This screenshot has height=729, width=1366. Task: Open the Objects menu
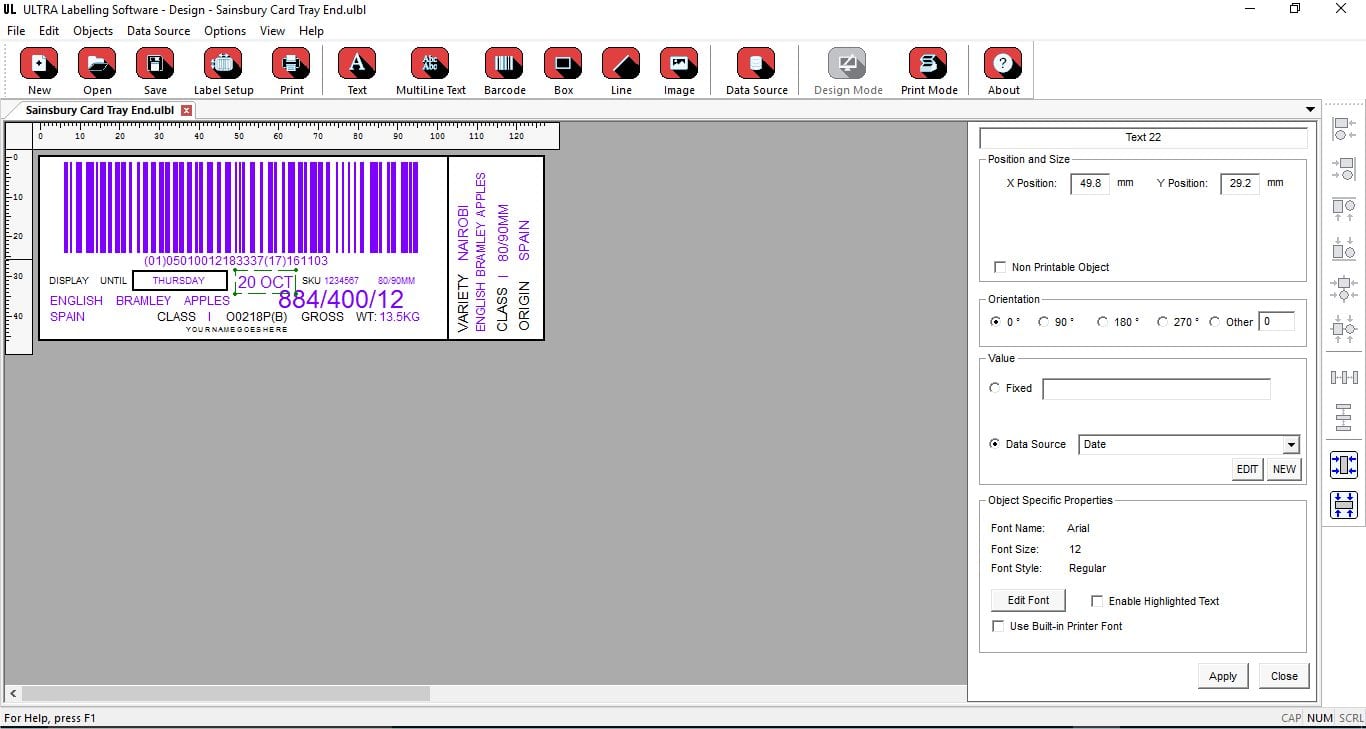93,31
